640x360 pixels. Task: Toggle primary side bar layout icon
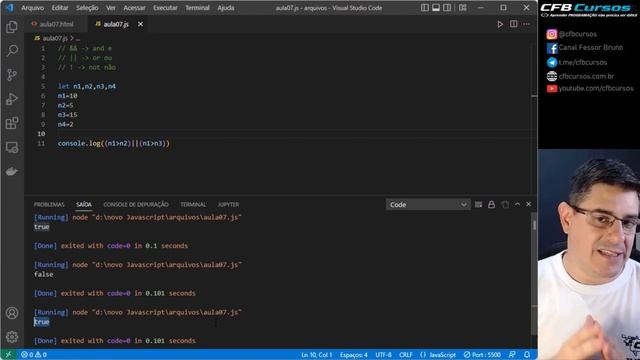(x=425, y=8)
